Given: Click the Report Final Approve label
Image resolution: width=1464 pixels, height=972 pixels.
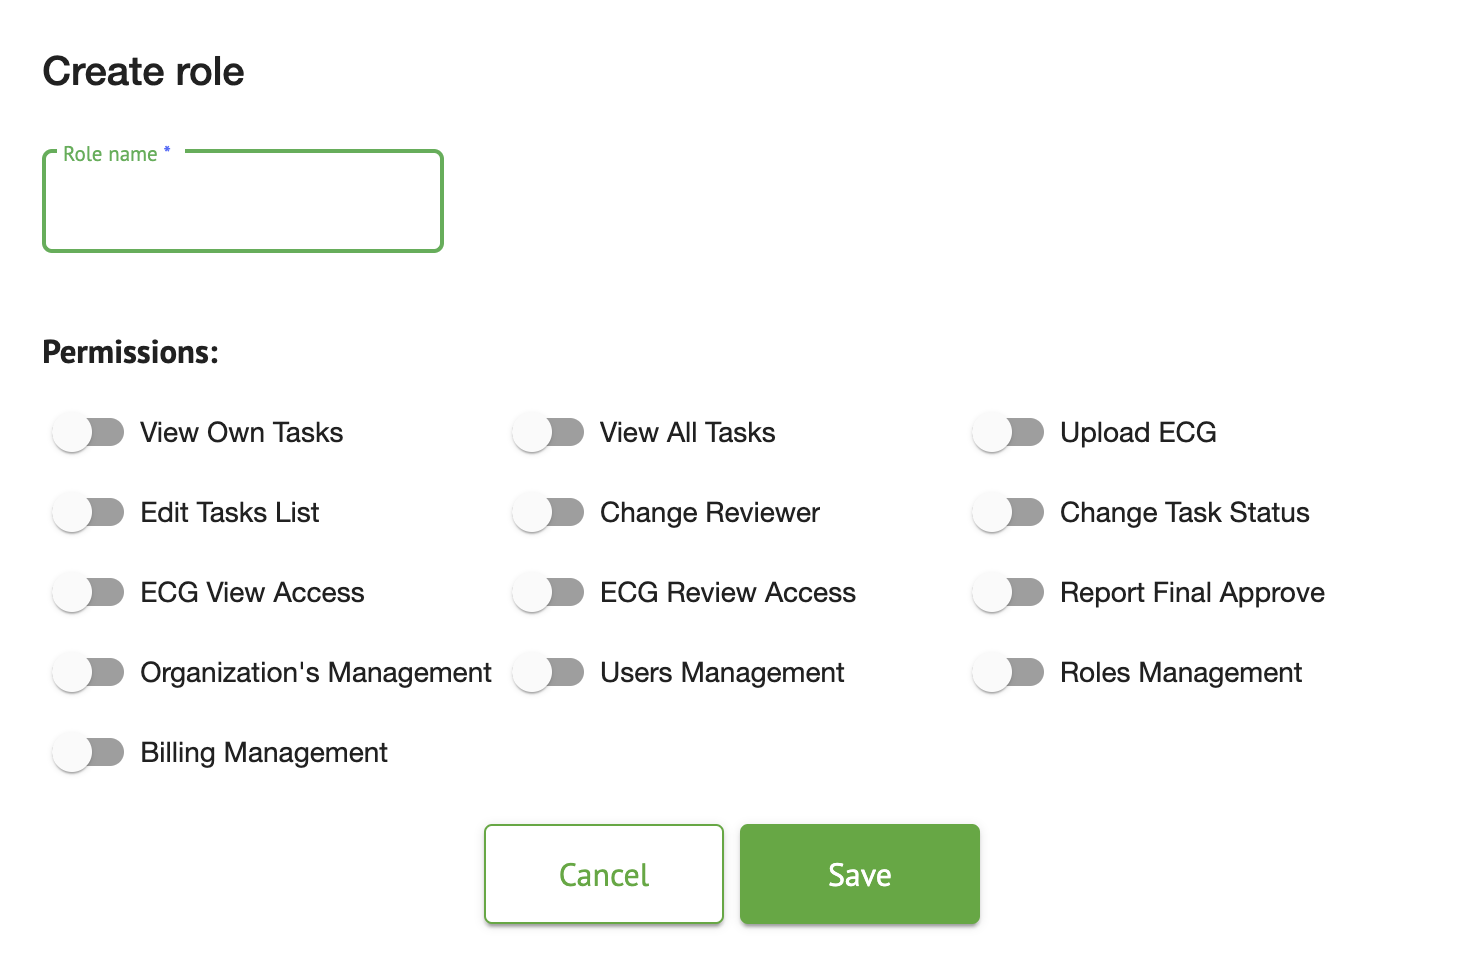Looking at the screenshot, I should 1192,593.
